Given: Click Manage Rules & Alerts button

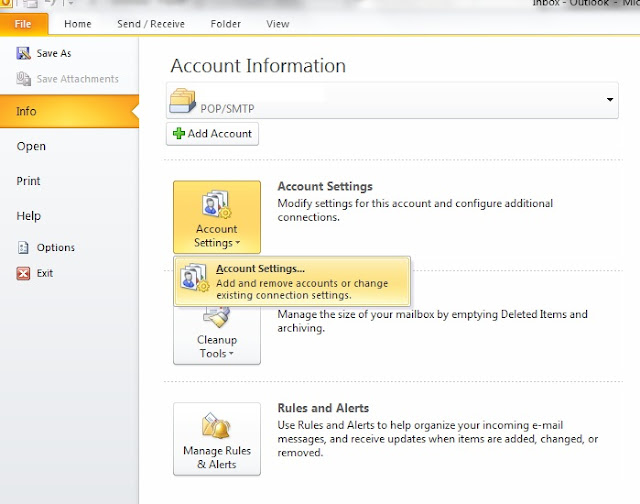Looking at the screenshot, I should pos(217,439).
